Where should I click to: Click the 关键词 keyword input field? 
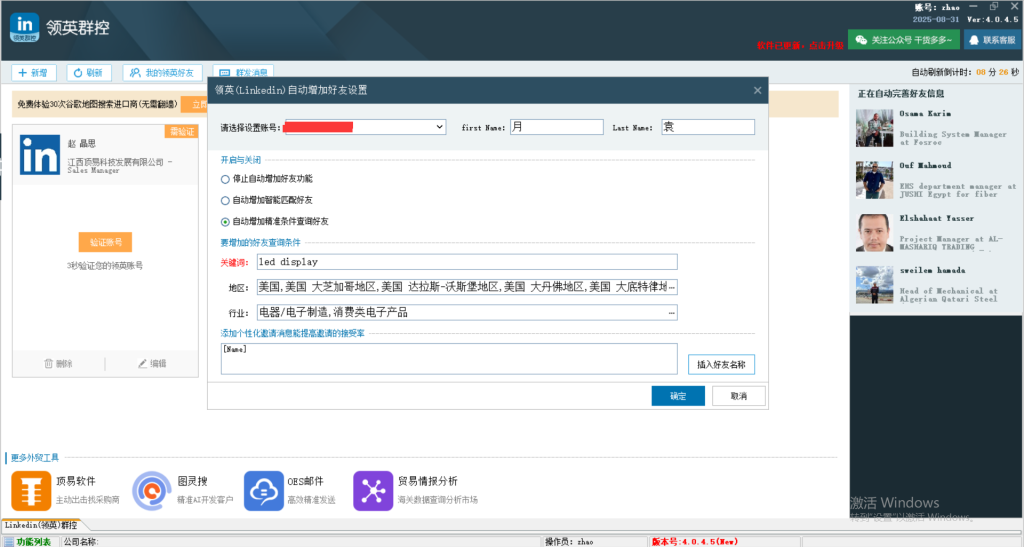click(466, 262)
